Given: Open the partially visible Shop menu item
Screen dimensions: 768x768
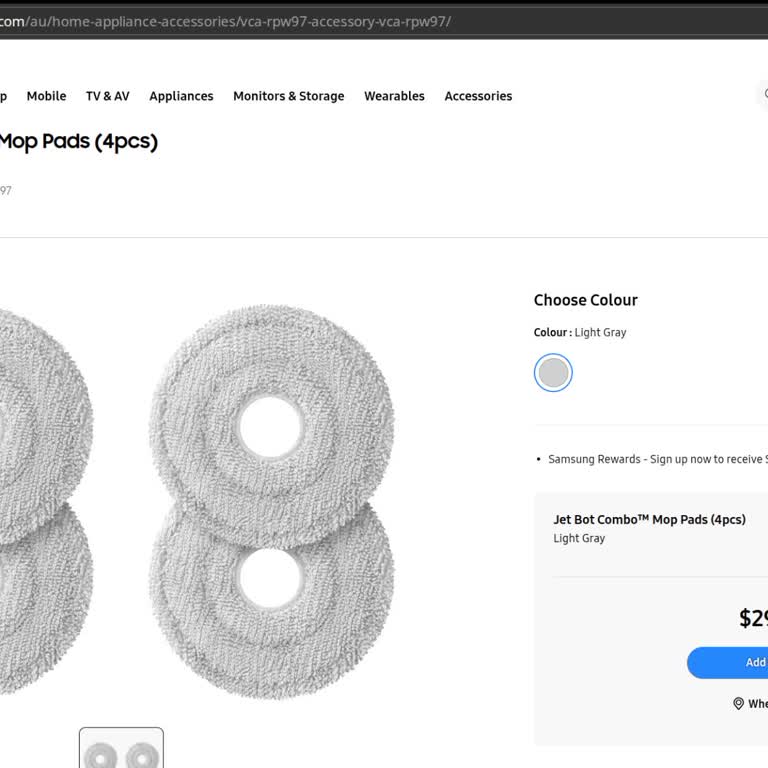Looking at the screenshot, I should 3,96.
